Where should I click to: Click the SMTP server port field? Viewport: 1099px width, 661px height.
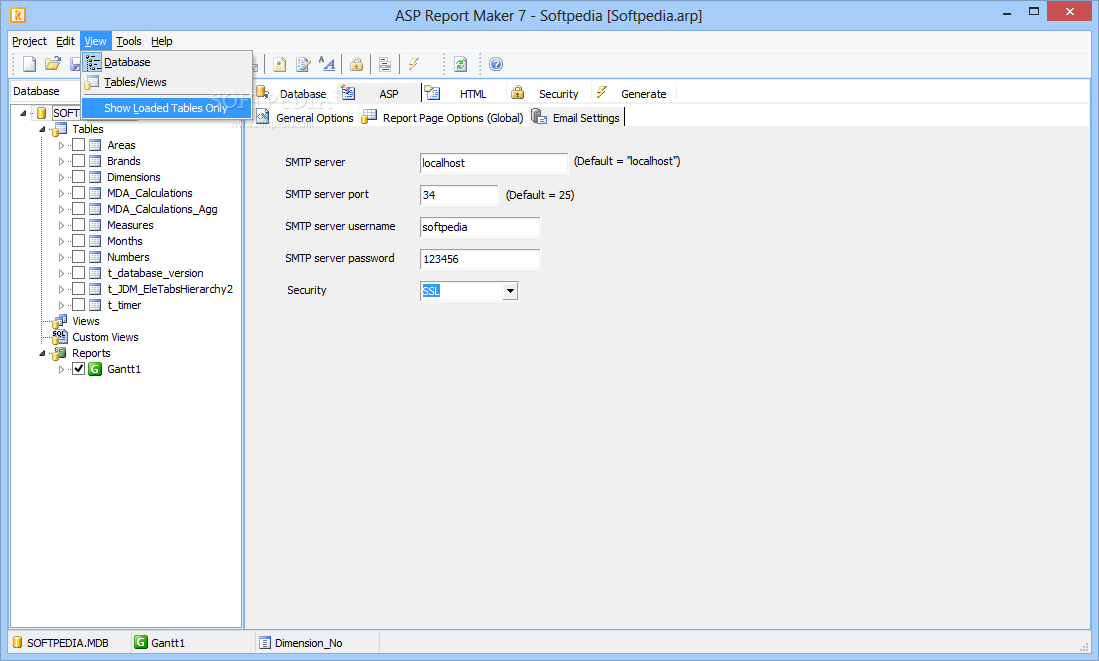(x=459, y=195)
